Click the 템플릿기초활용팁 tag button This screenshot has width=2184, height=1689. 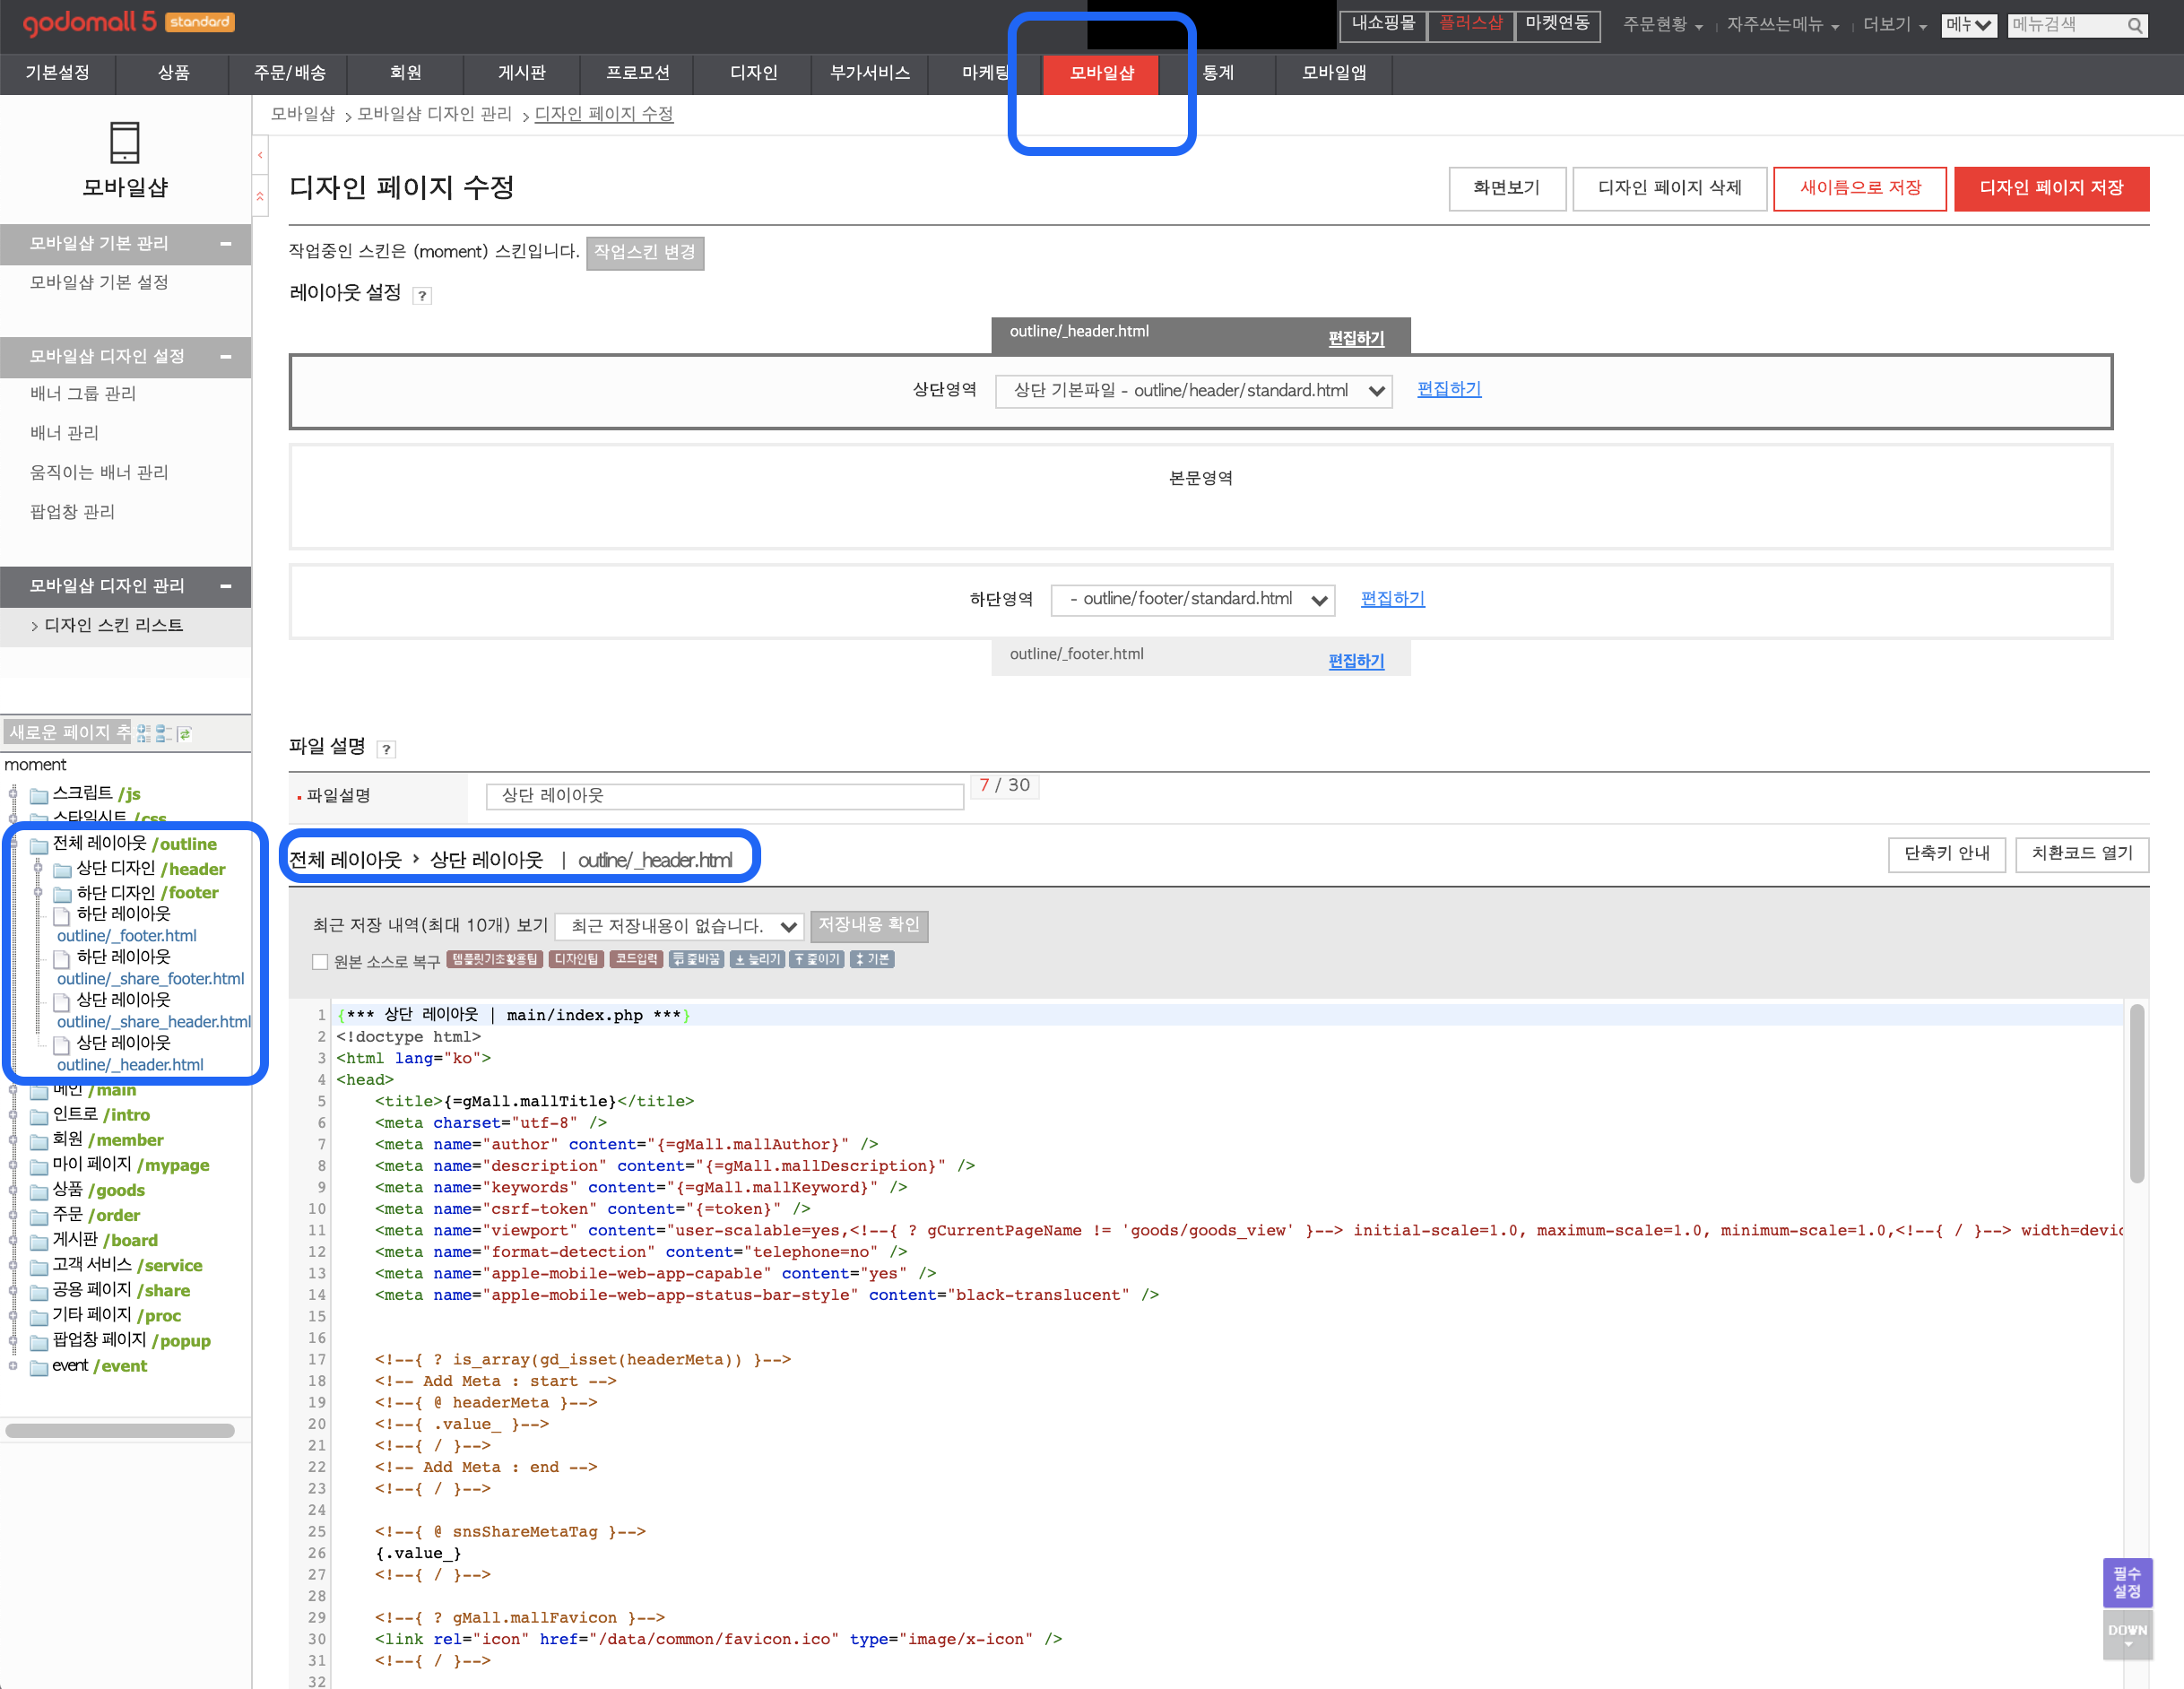click(495, 960)
